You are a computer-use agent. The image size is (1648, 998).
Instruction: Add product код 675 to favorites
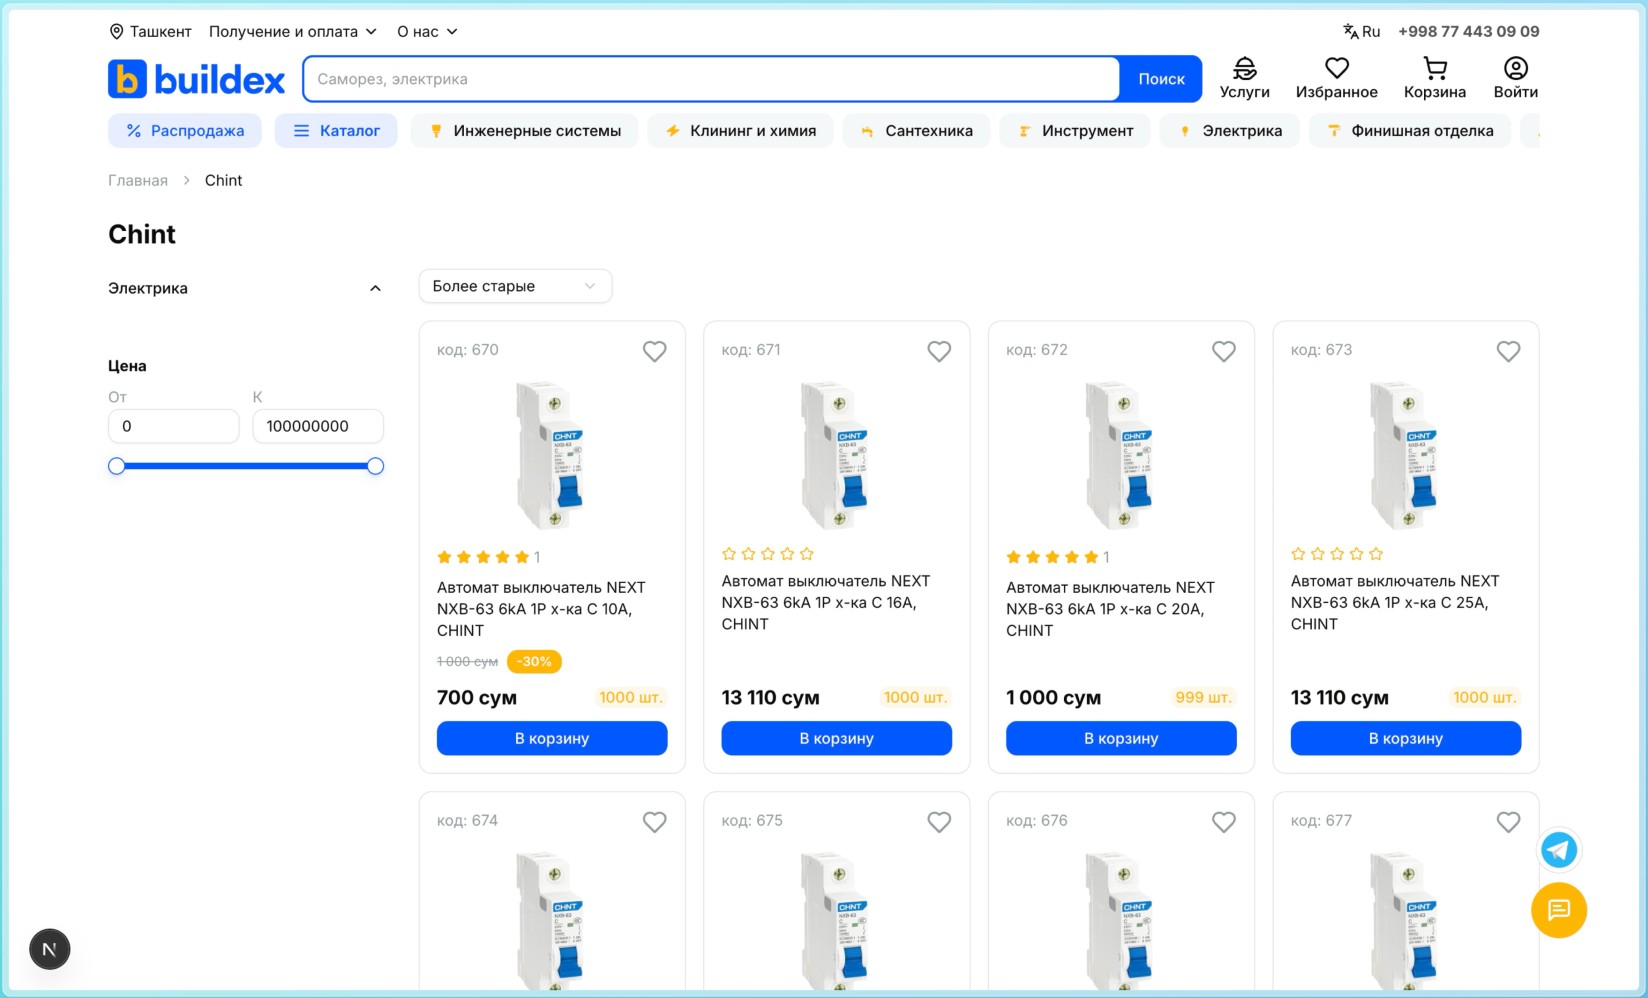coord(939,822)
